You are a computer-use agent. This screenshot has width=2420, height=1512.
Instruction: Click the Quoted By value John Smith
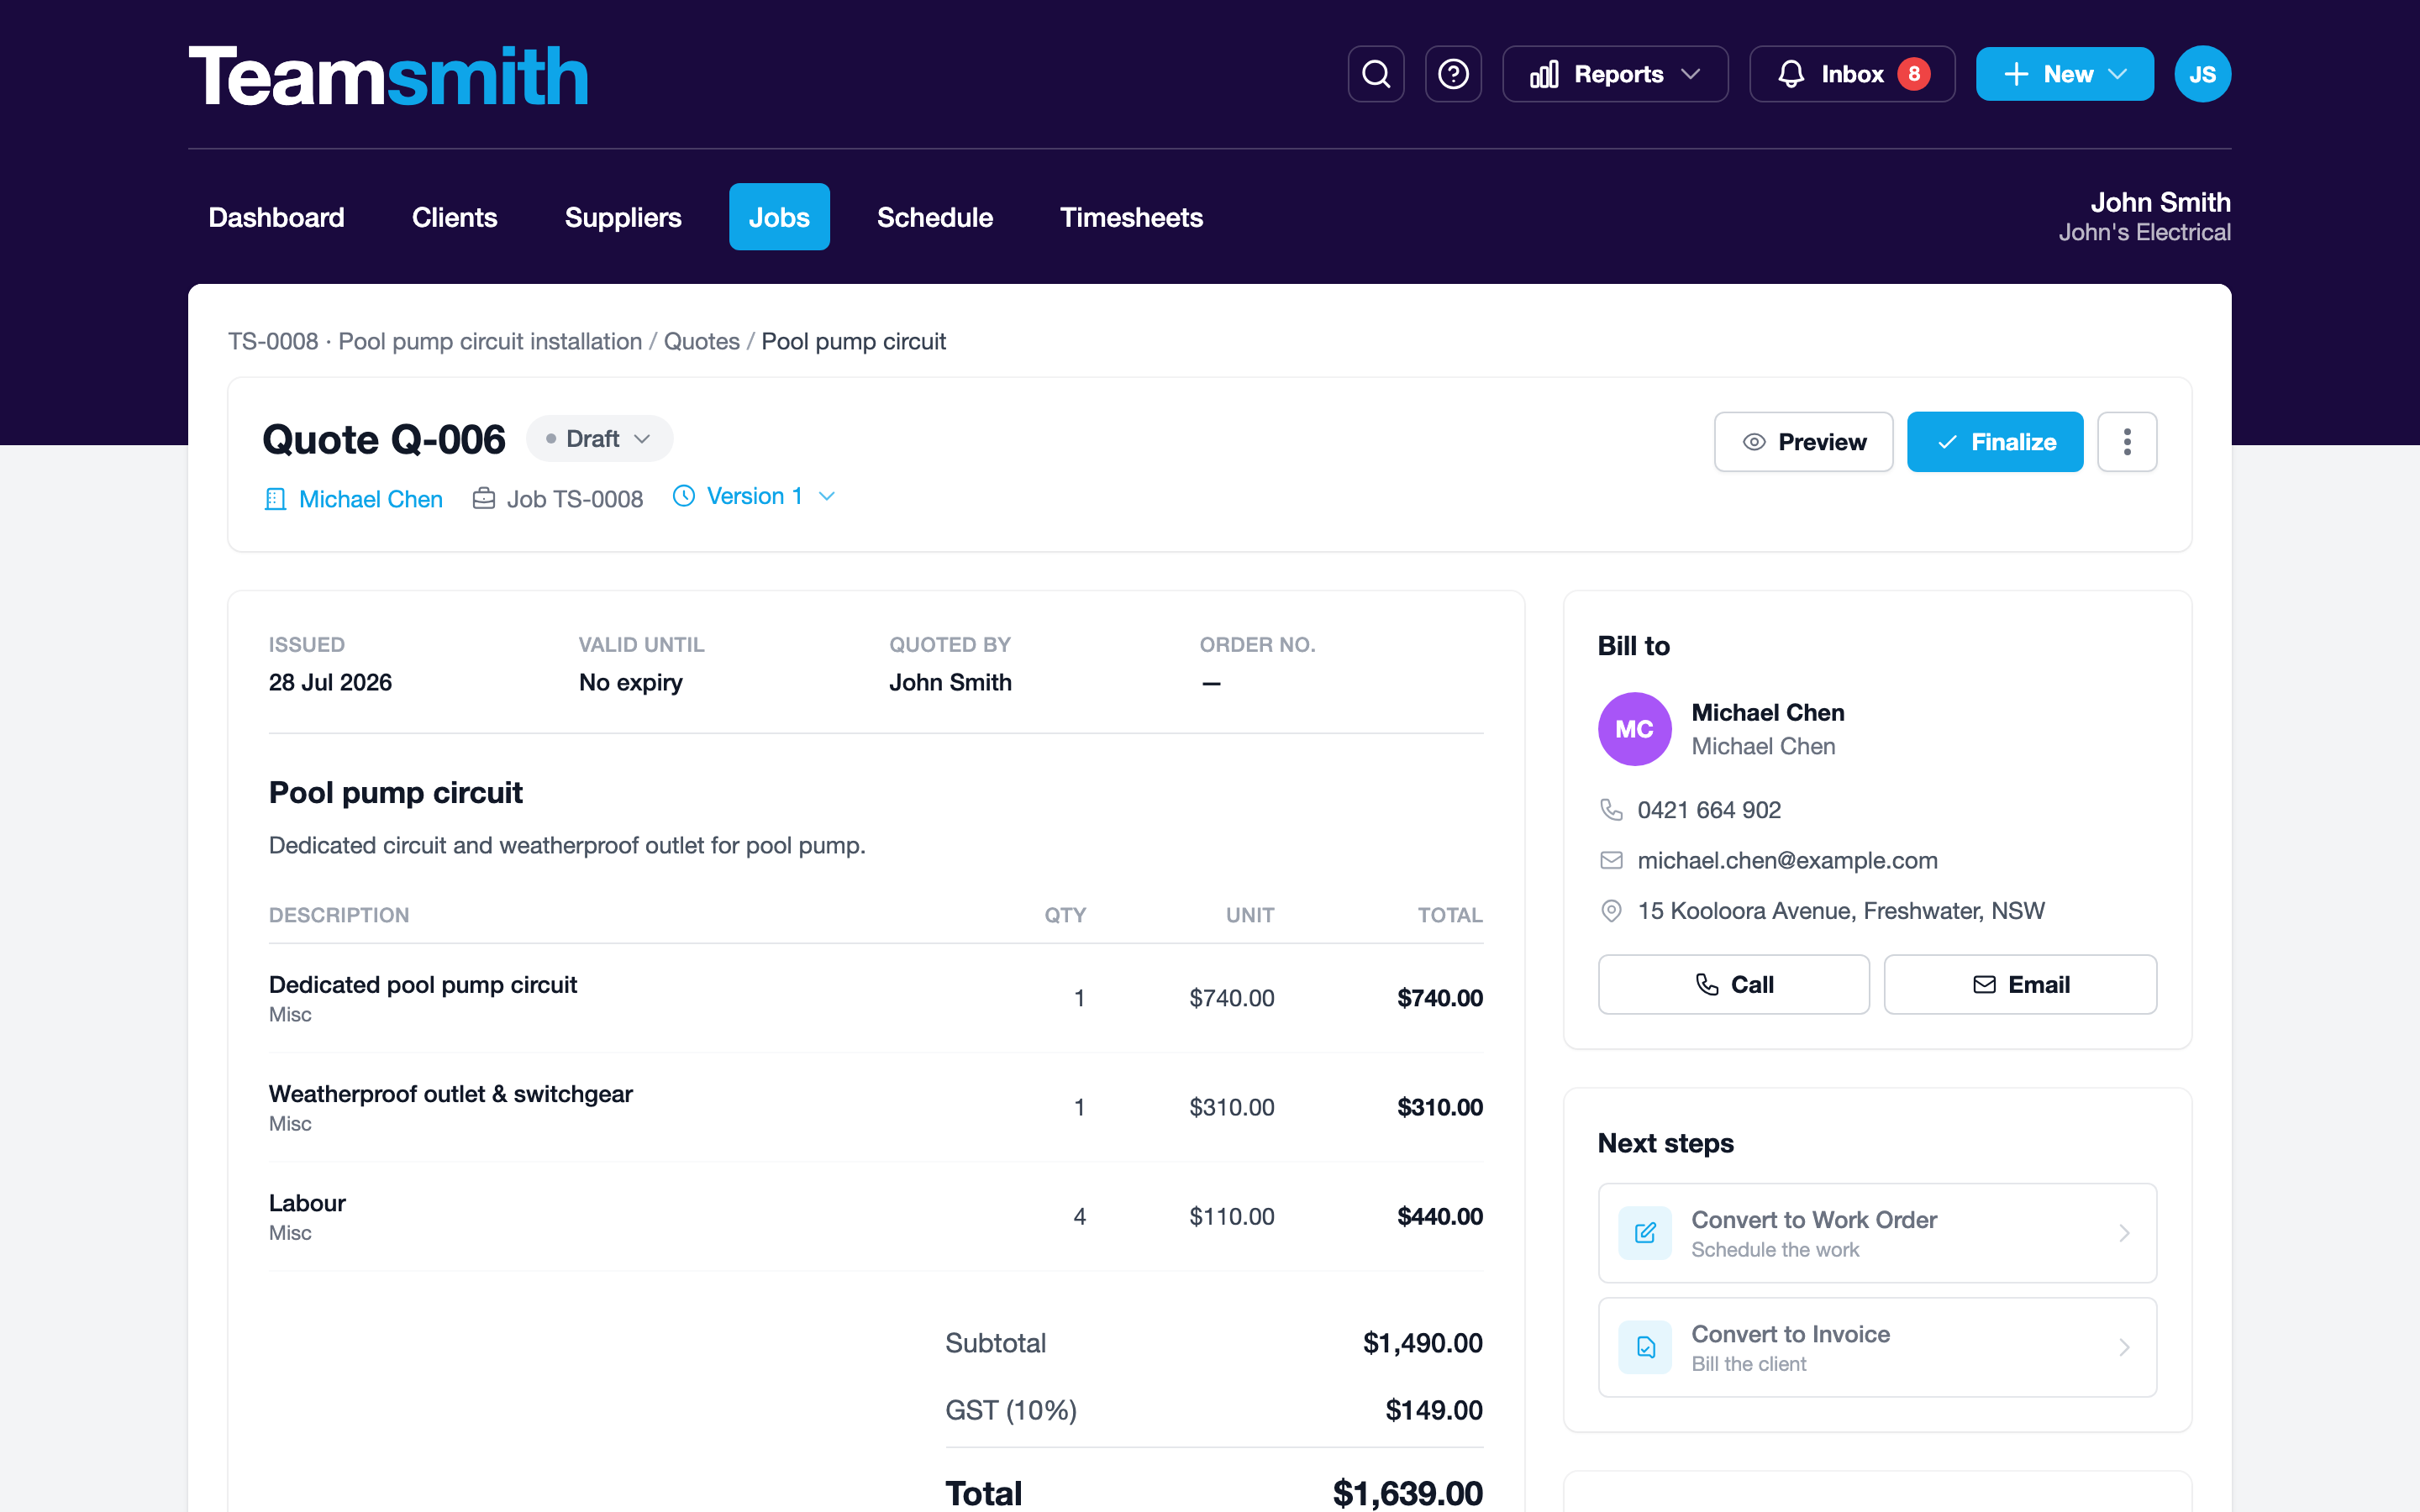pyautogui.click(x=950, y=682)
